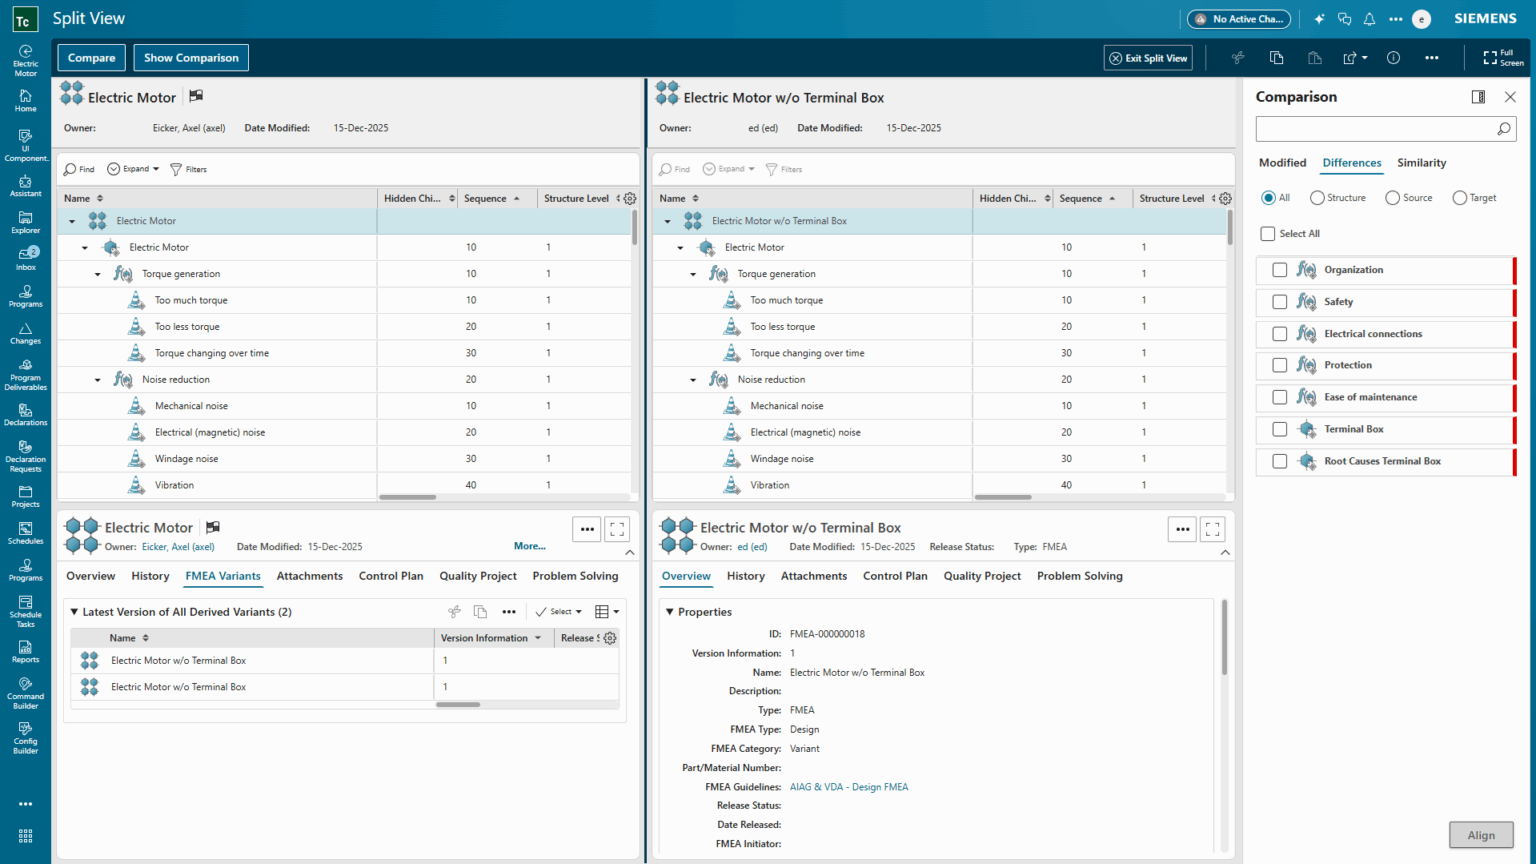Click the Cut icon in the top toolbar
This screenshot has width=1536, height=864.
point(1237,57)
